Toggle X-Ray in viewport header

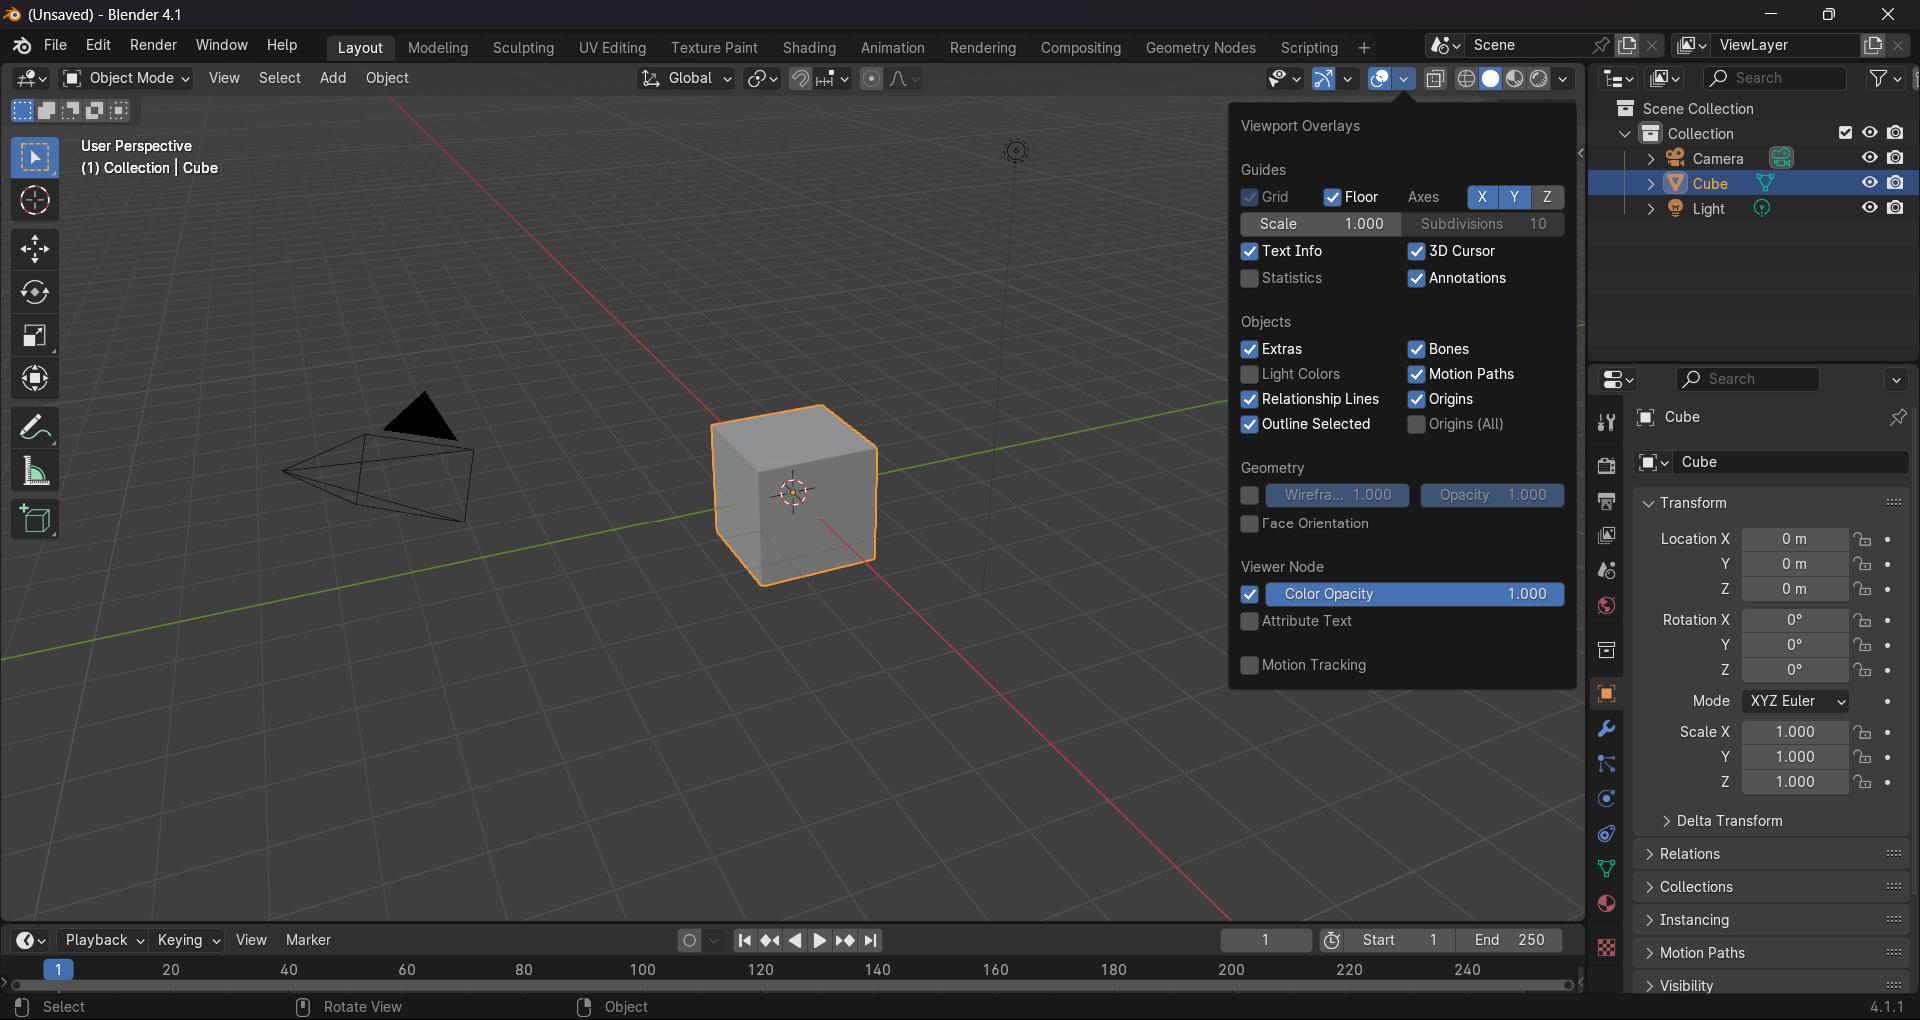(1435, 78)
